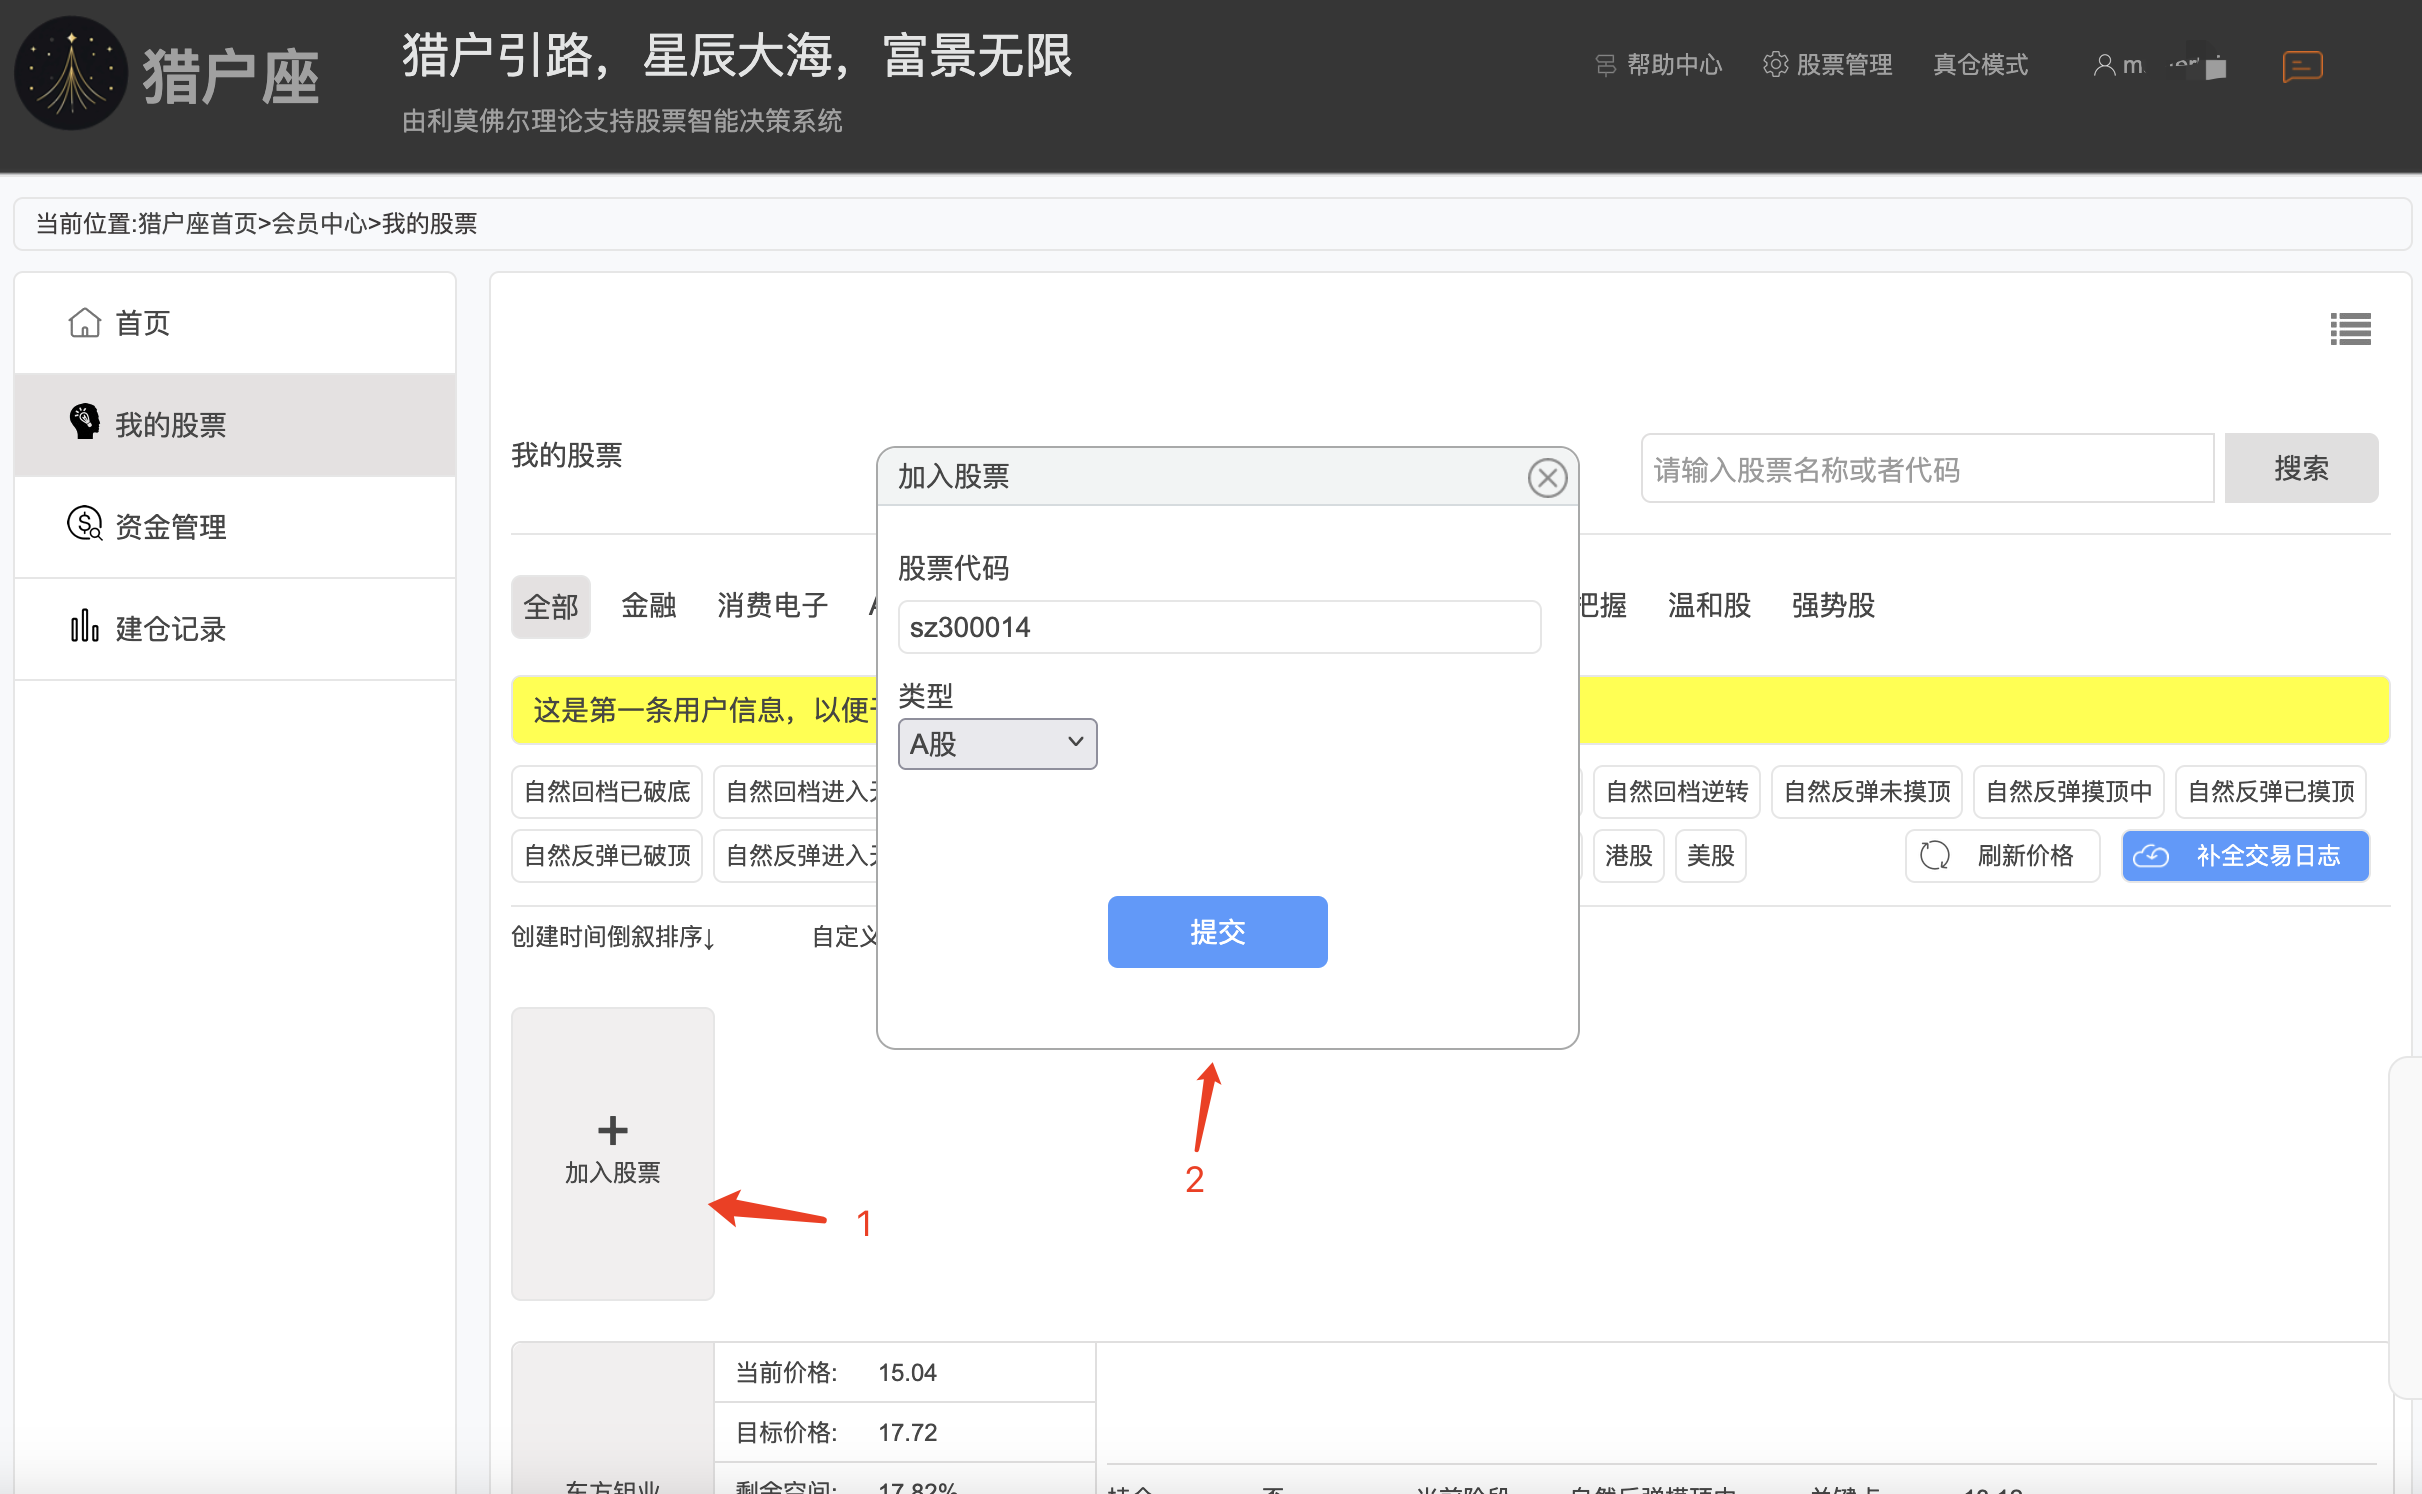Click 猎户座首页 in the breadcrumb

pos(197,224)
